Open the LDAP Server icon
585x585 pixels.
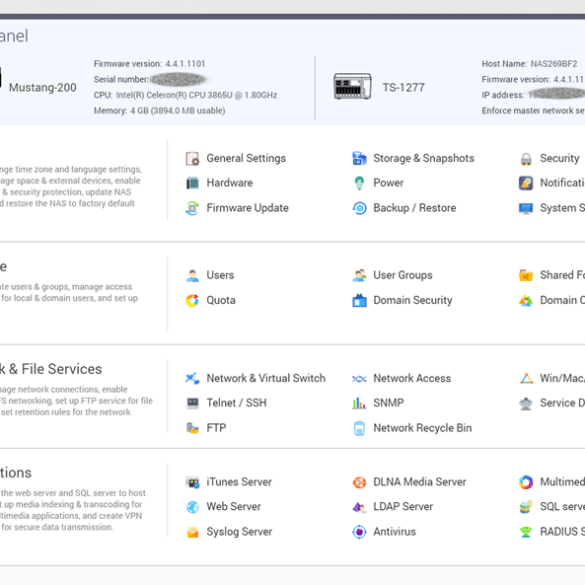pos(359,507)
